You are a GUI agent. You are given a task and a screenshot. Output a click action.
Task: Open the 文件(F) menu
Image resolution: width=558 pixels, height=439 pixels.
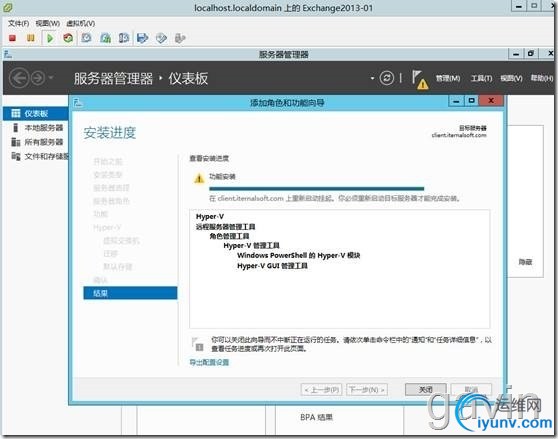pos(19,23)
